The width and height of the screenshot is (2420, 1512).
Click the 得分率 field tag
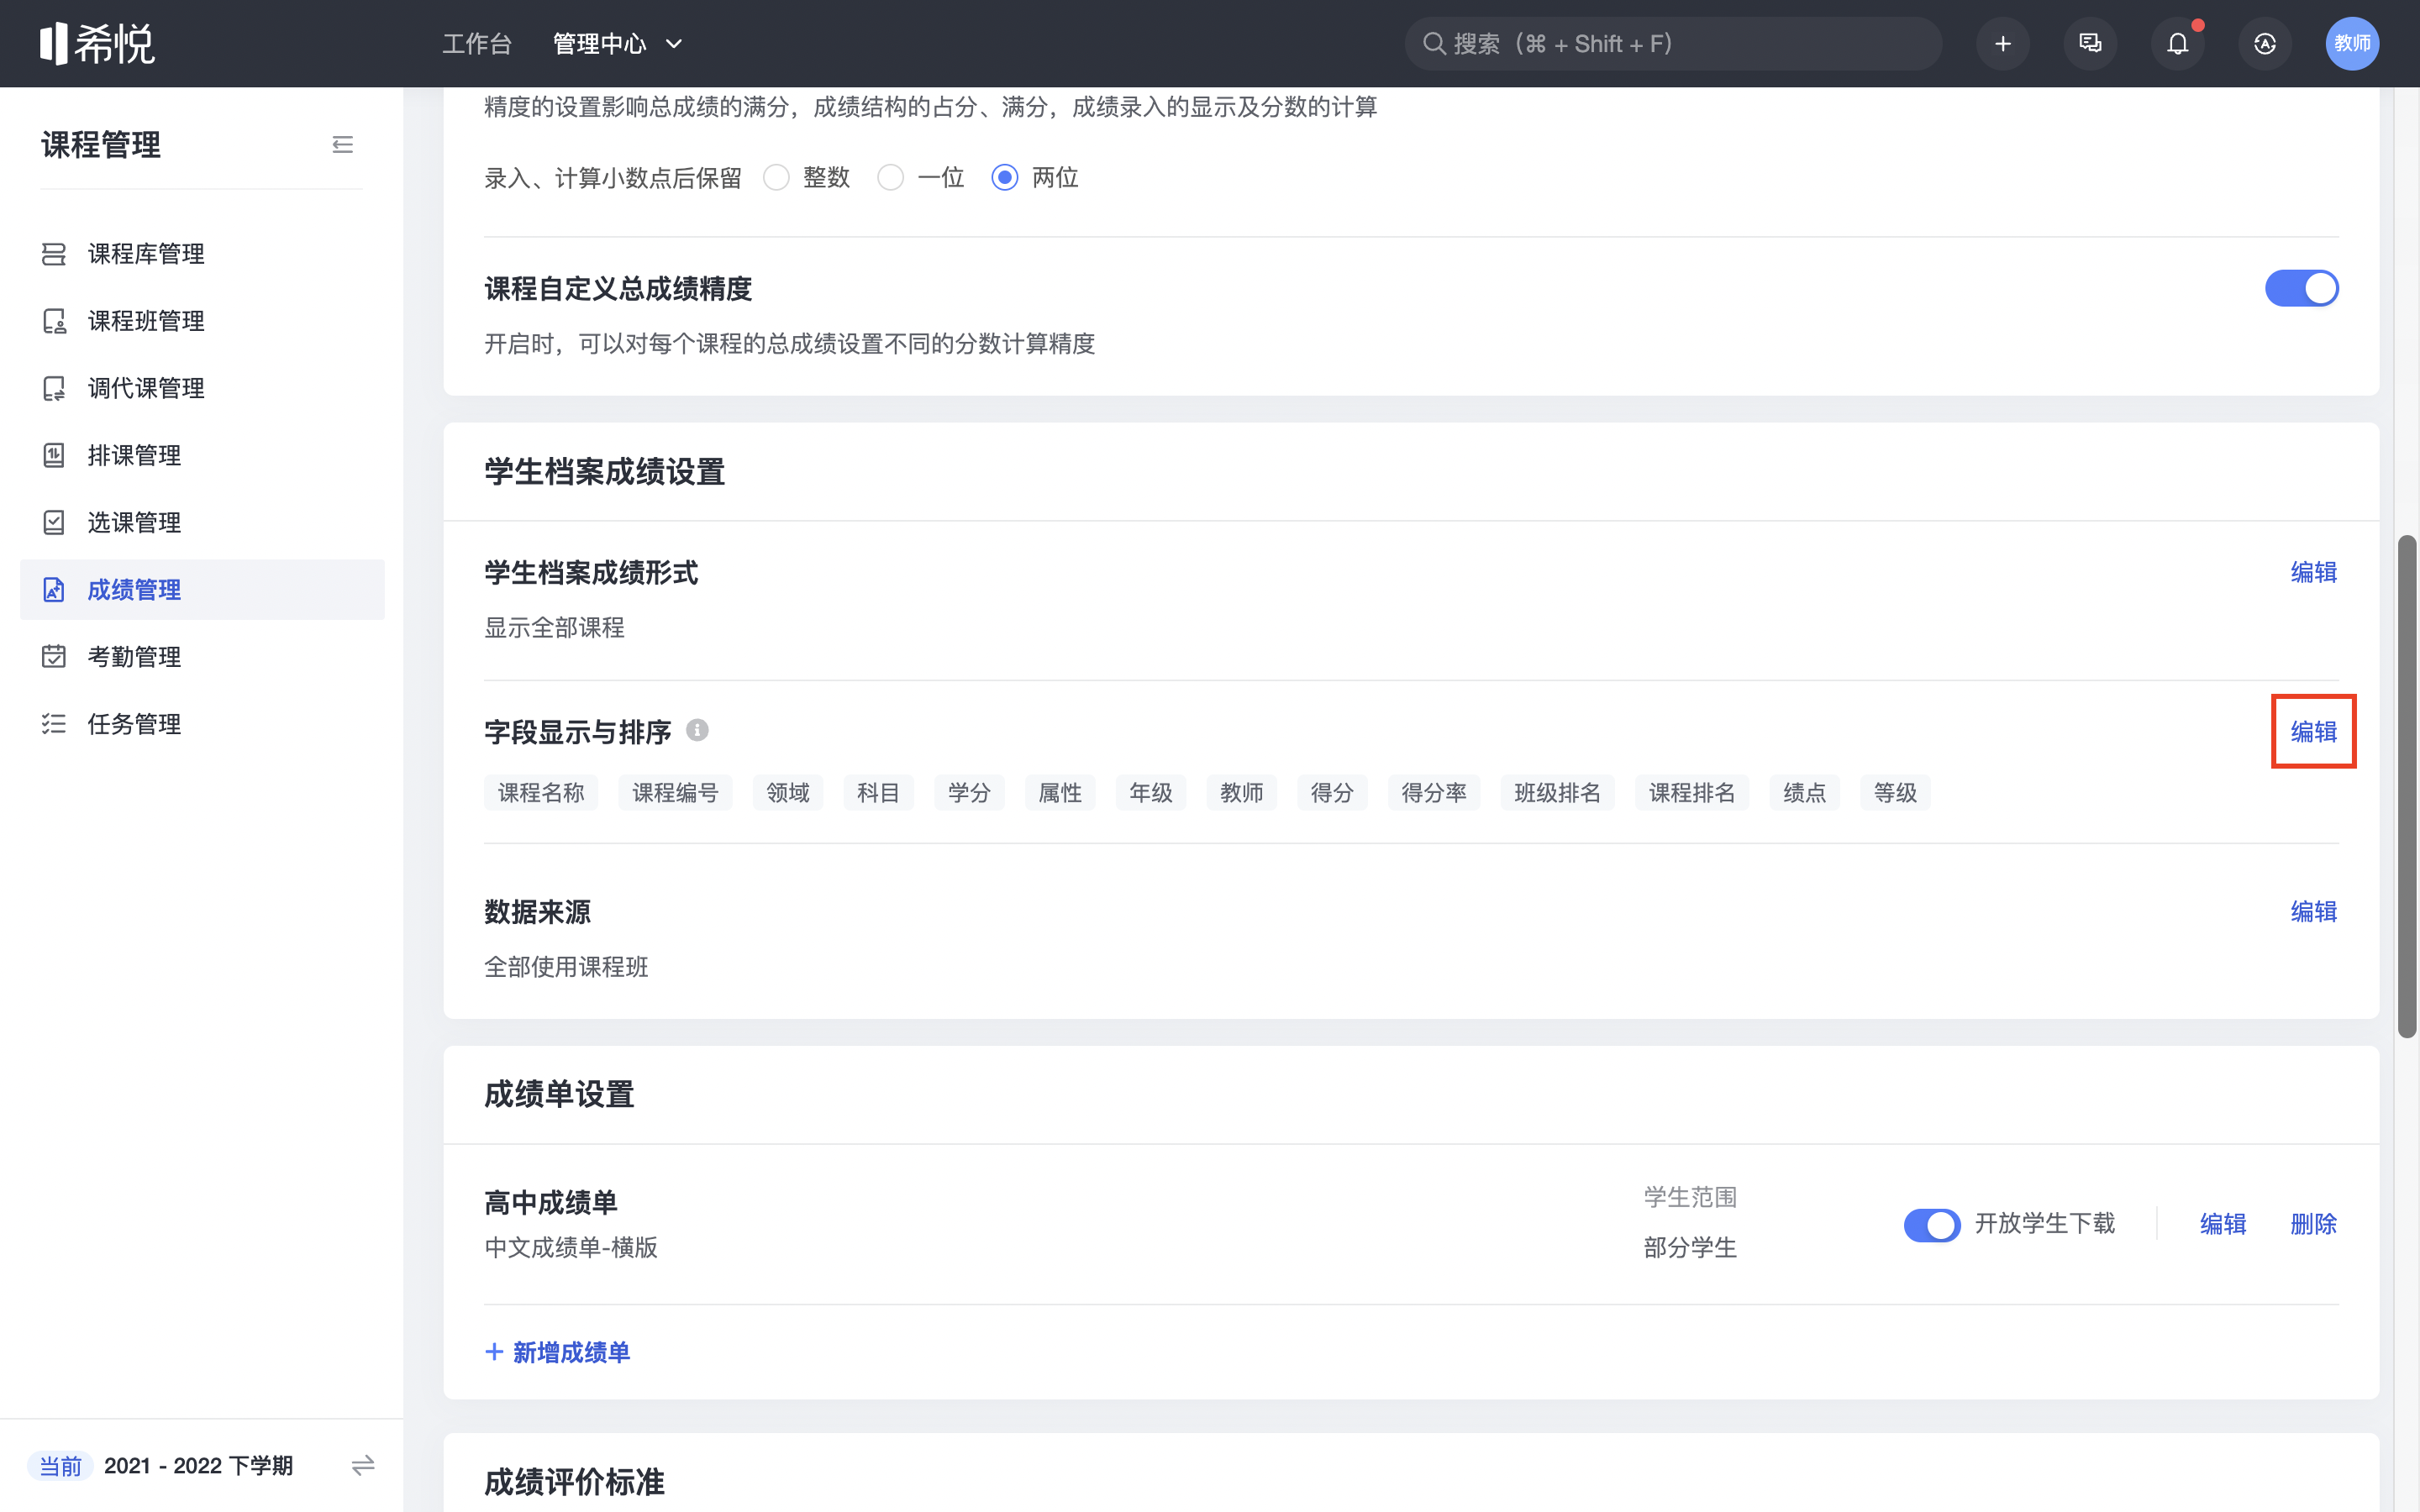pos(1434,793)
